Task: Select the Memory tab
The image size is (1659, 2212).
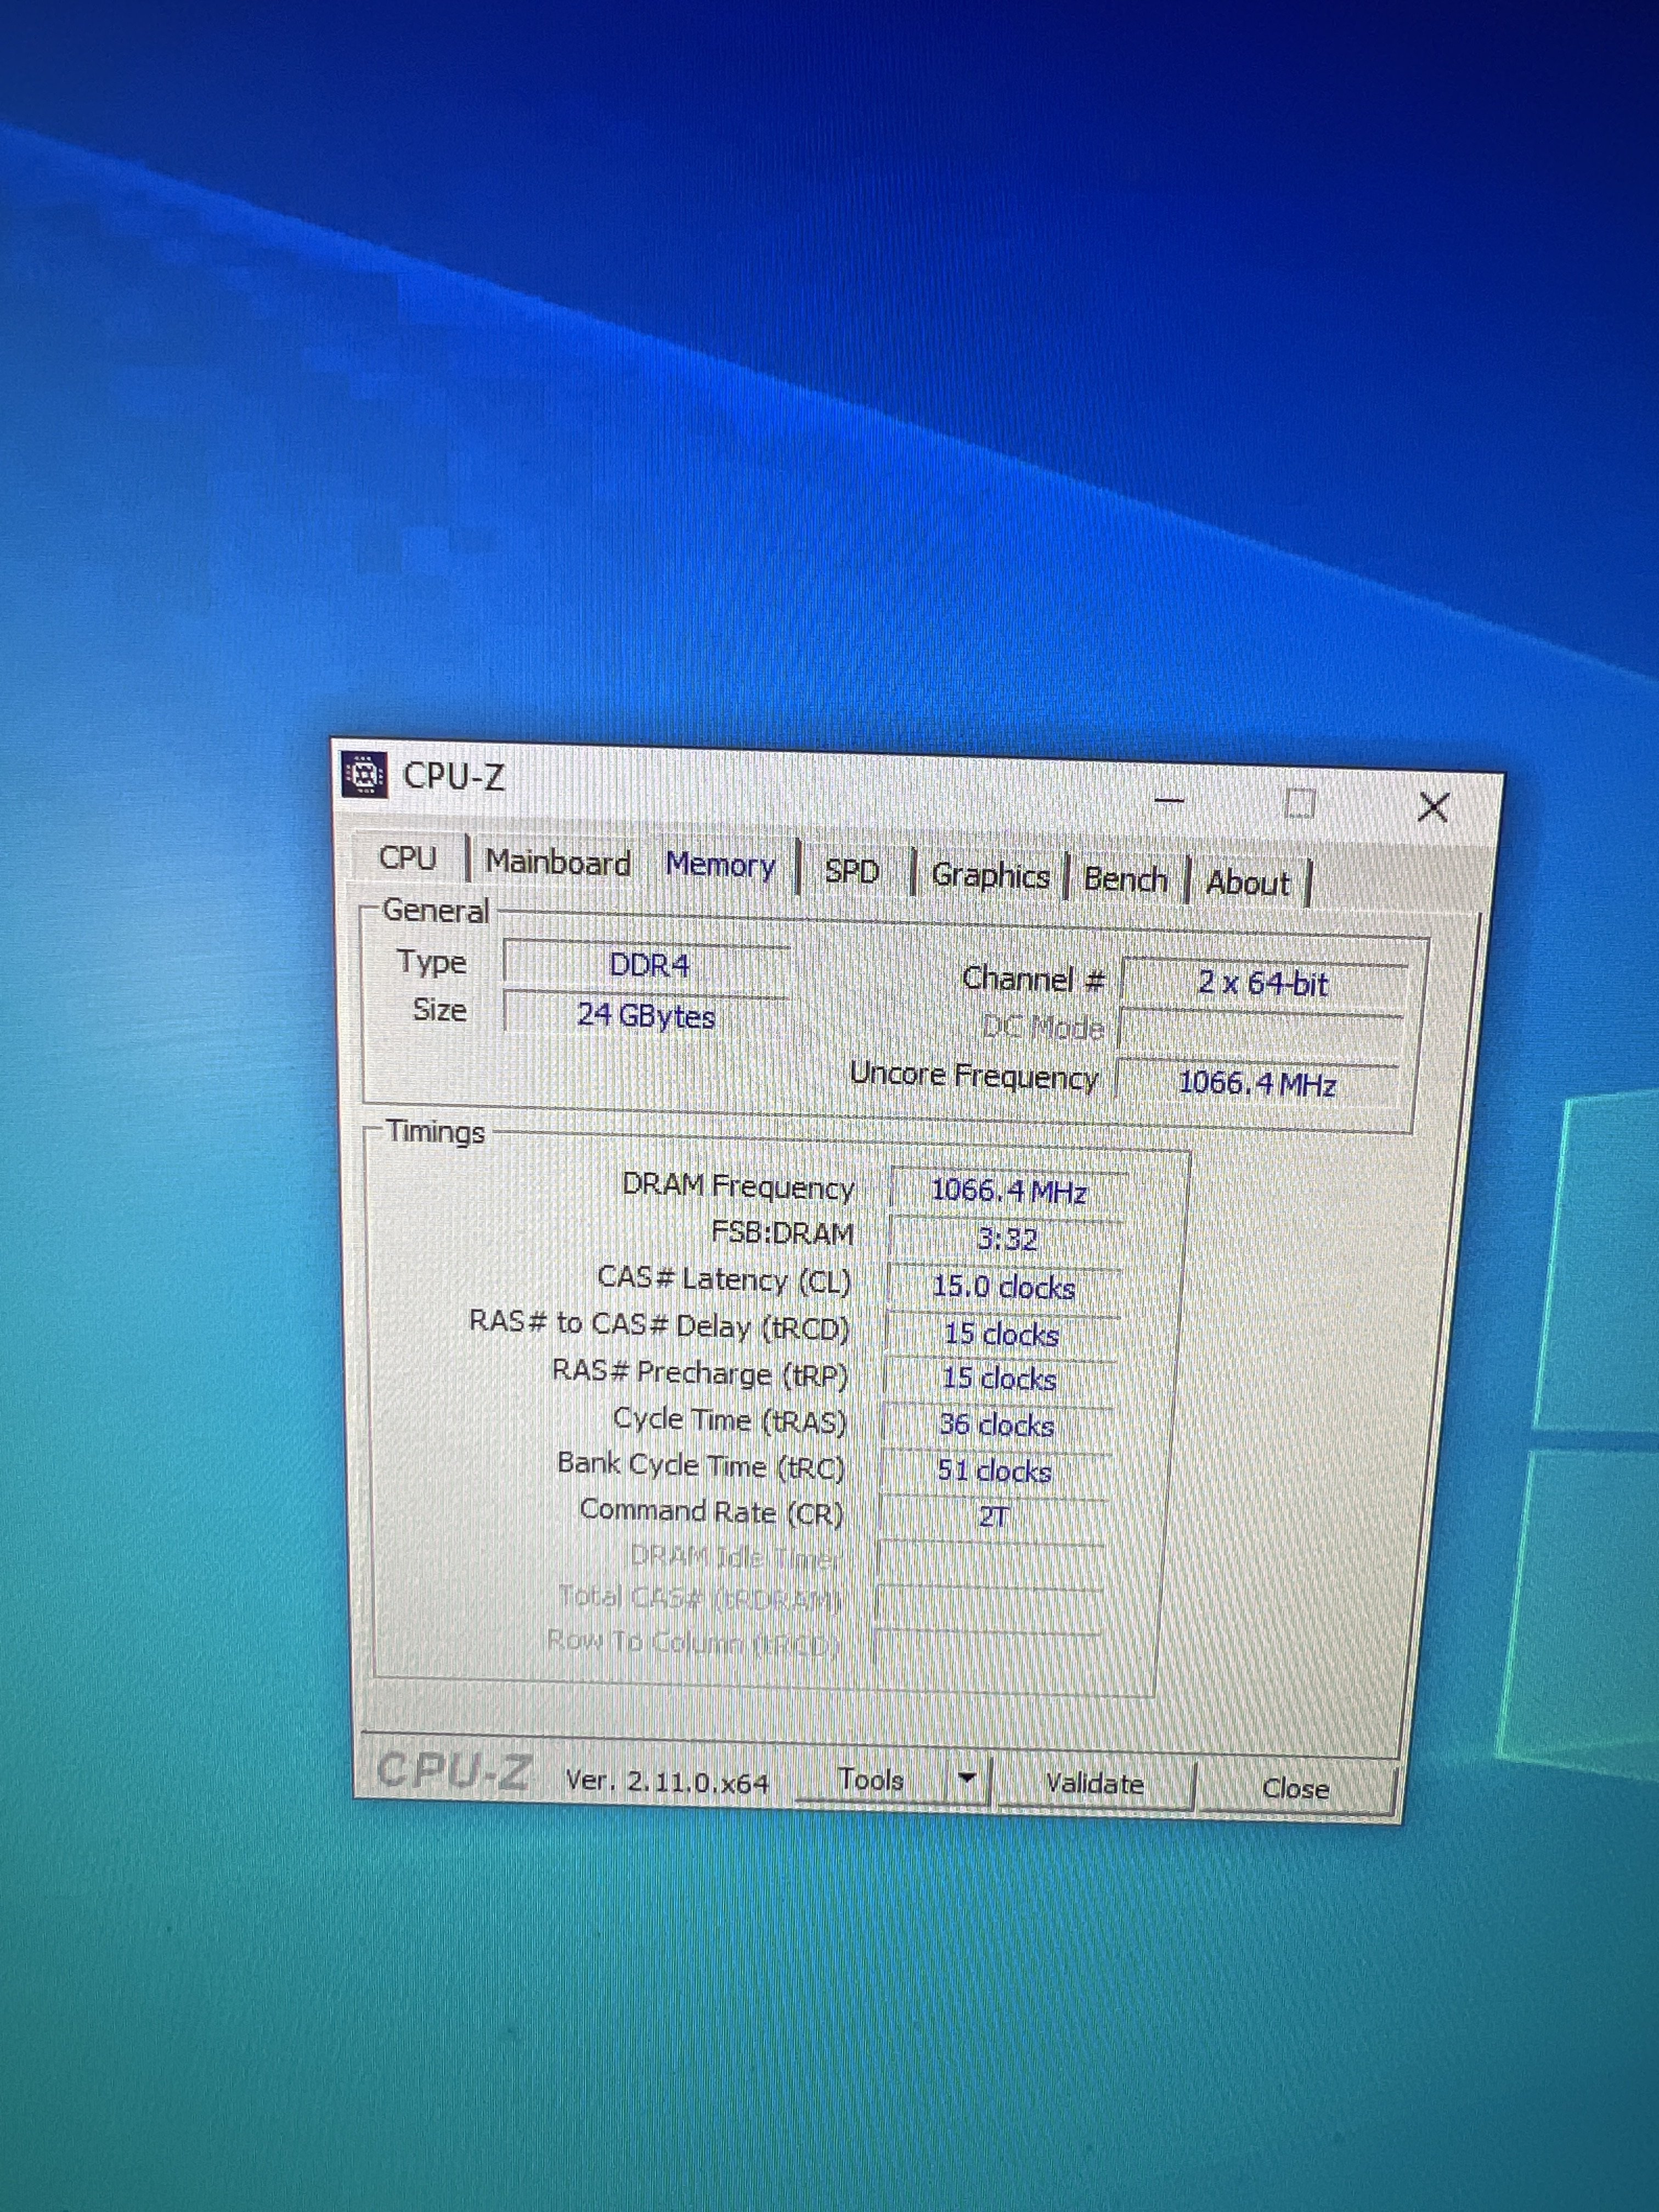Action: click(x=720, y=865)
